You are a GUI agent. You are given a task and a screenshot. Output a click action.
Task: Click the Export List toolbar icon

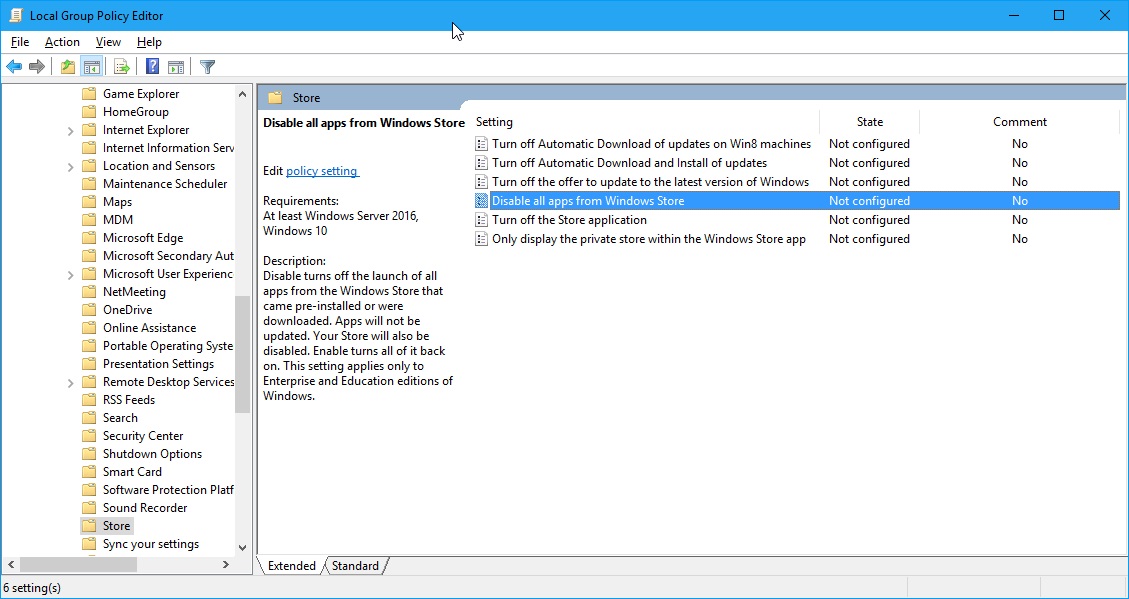tap(122, 67)
